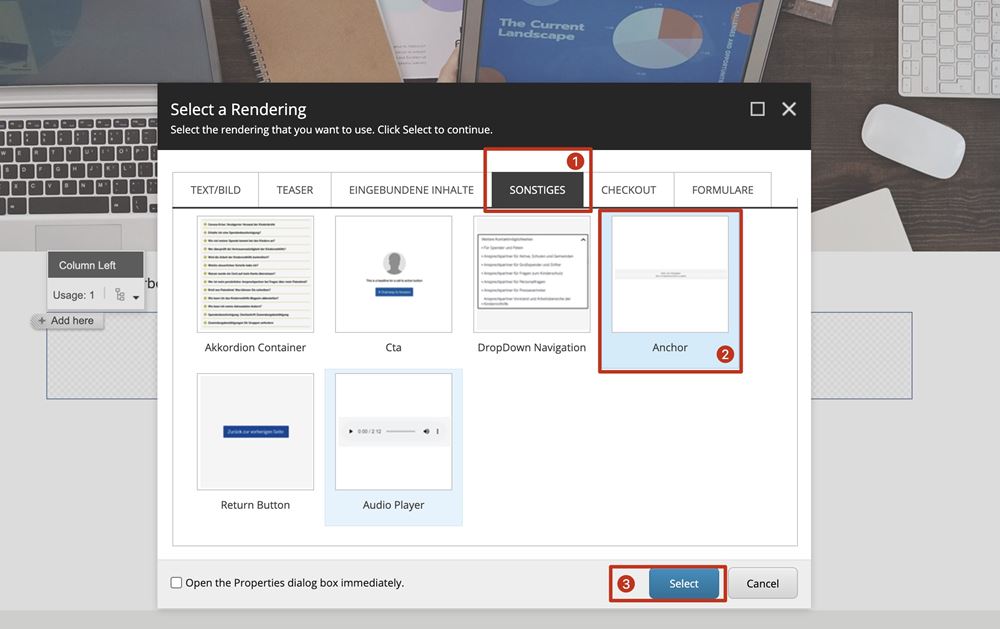The width and height of the screenshot is (1000, 629).
Task: Switch to EINGEBUNDENE INHALTE tab
Action: pyautogui.click(x=411, y=190)
